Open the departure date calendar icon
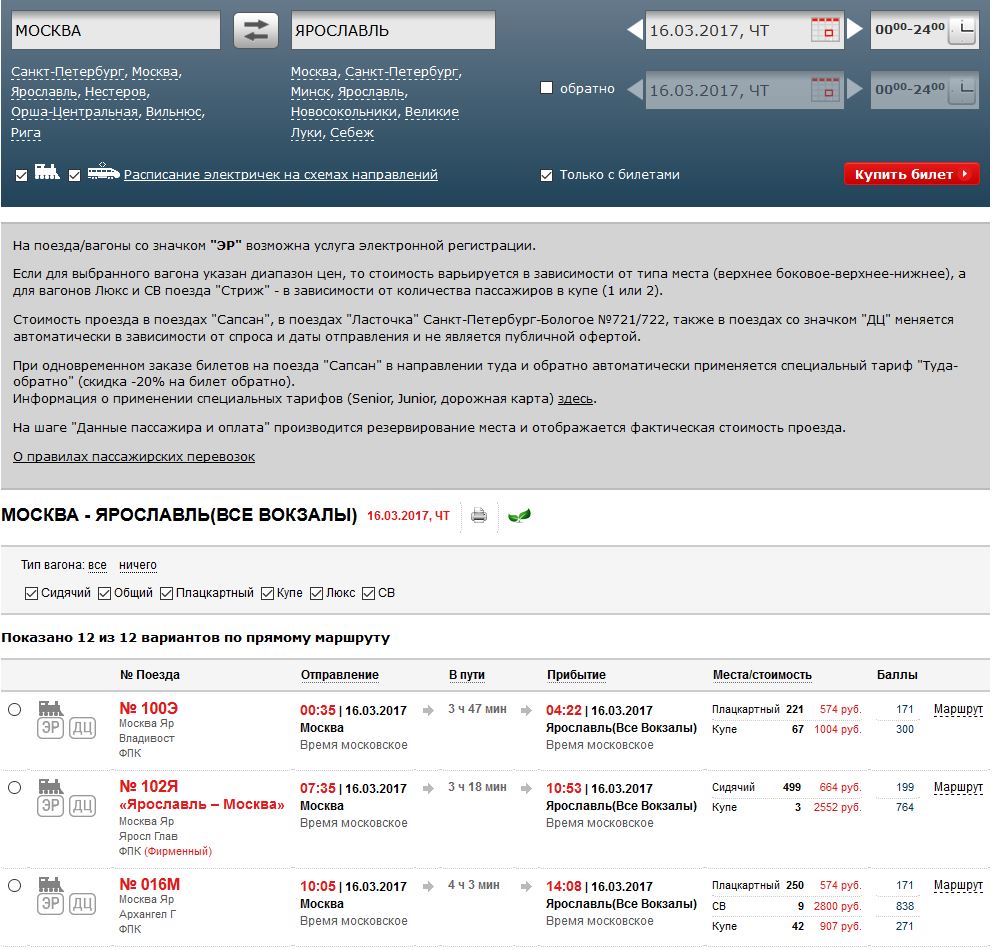 [x=825, y=30]
